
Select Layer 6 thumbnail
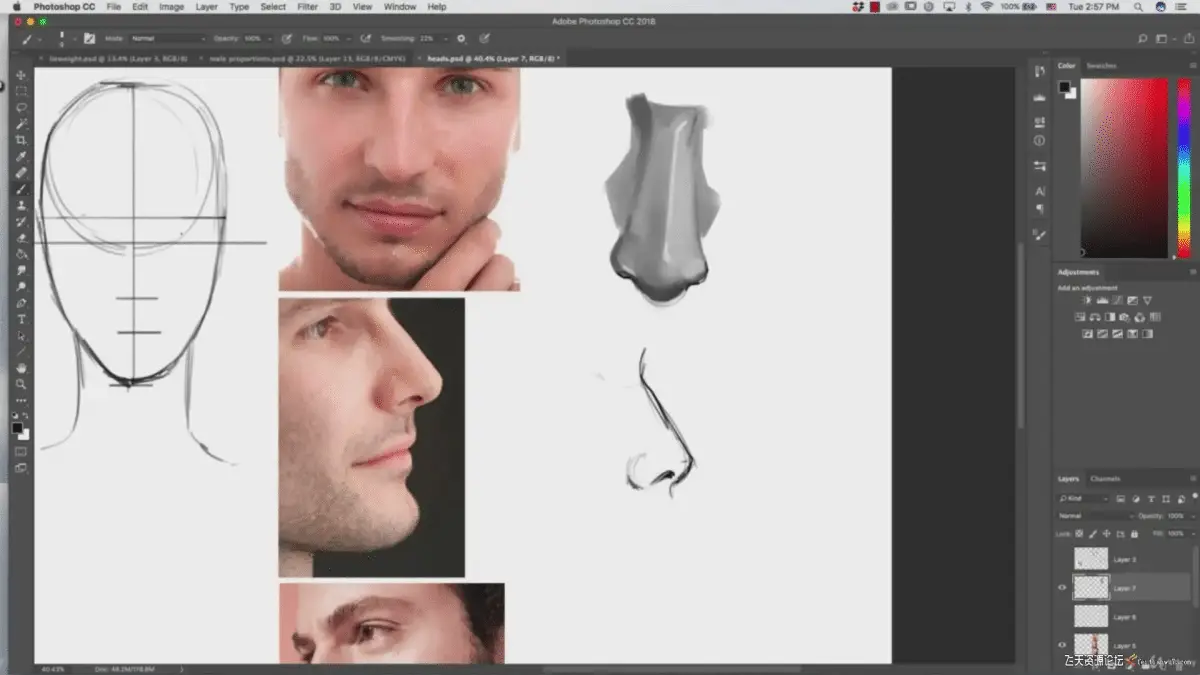(1091, 617)
